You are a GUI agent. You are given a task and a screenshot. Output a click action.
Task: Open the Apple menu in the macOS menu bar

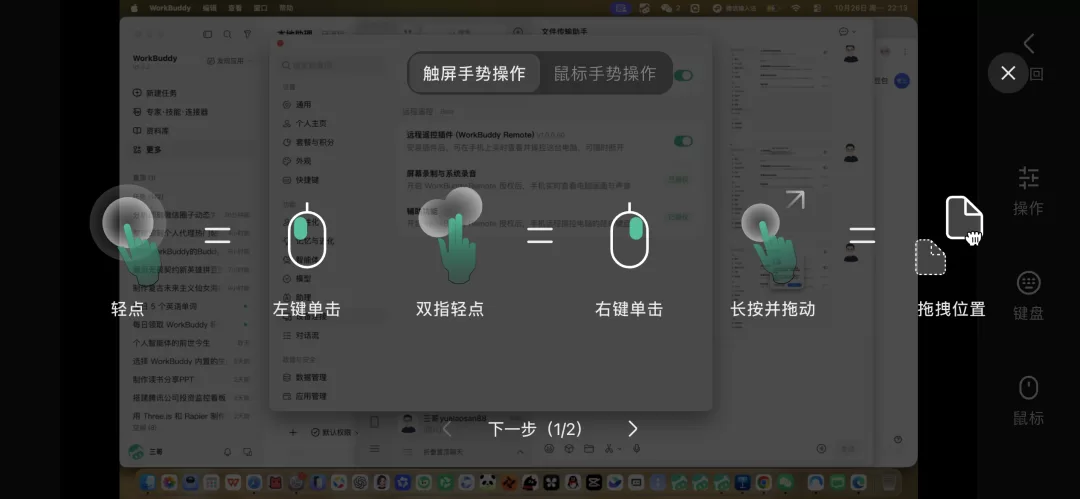tap(134, 8)
